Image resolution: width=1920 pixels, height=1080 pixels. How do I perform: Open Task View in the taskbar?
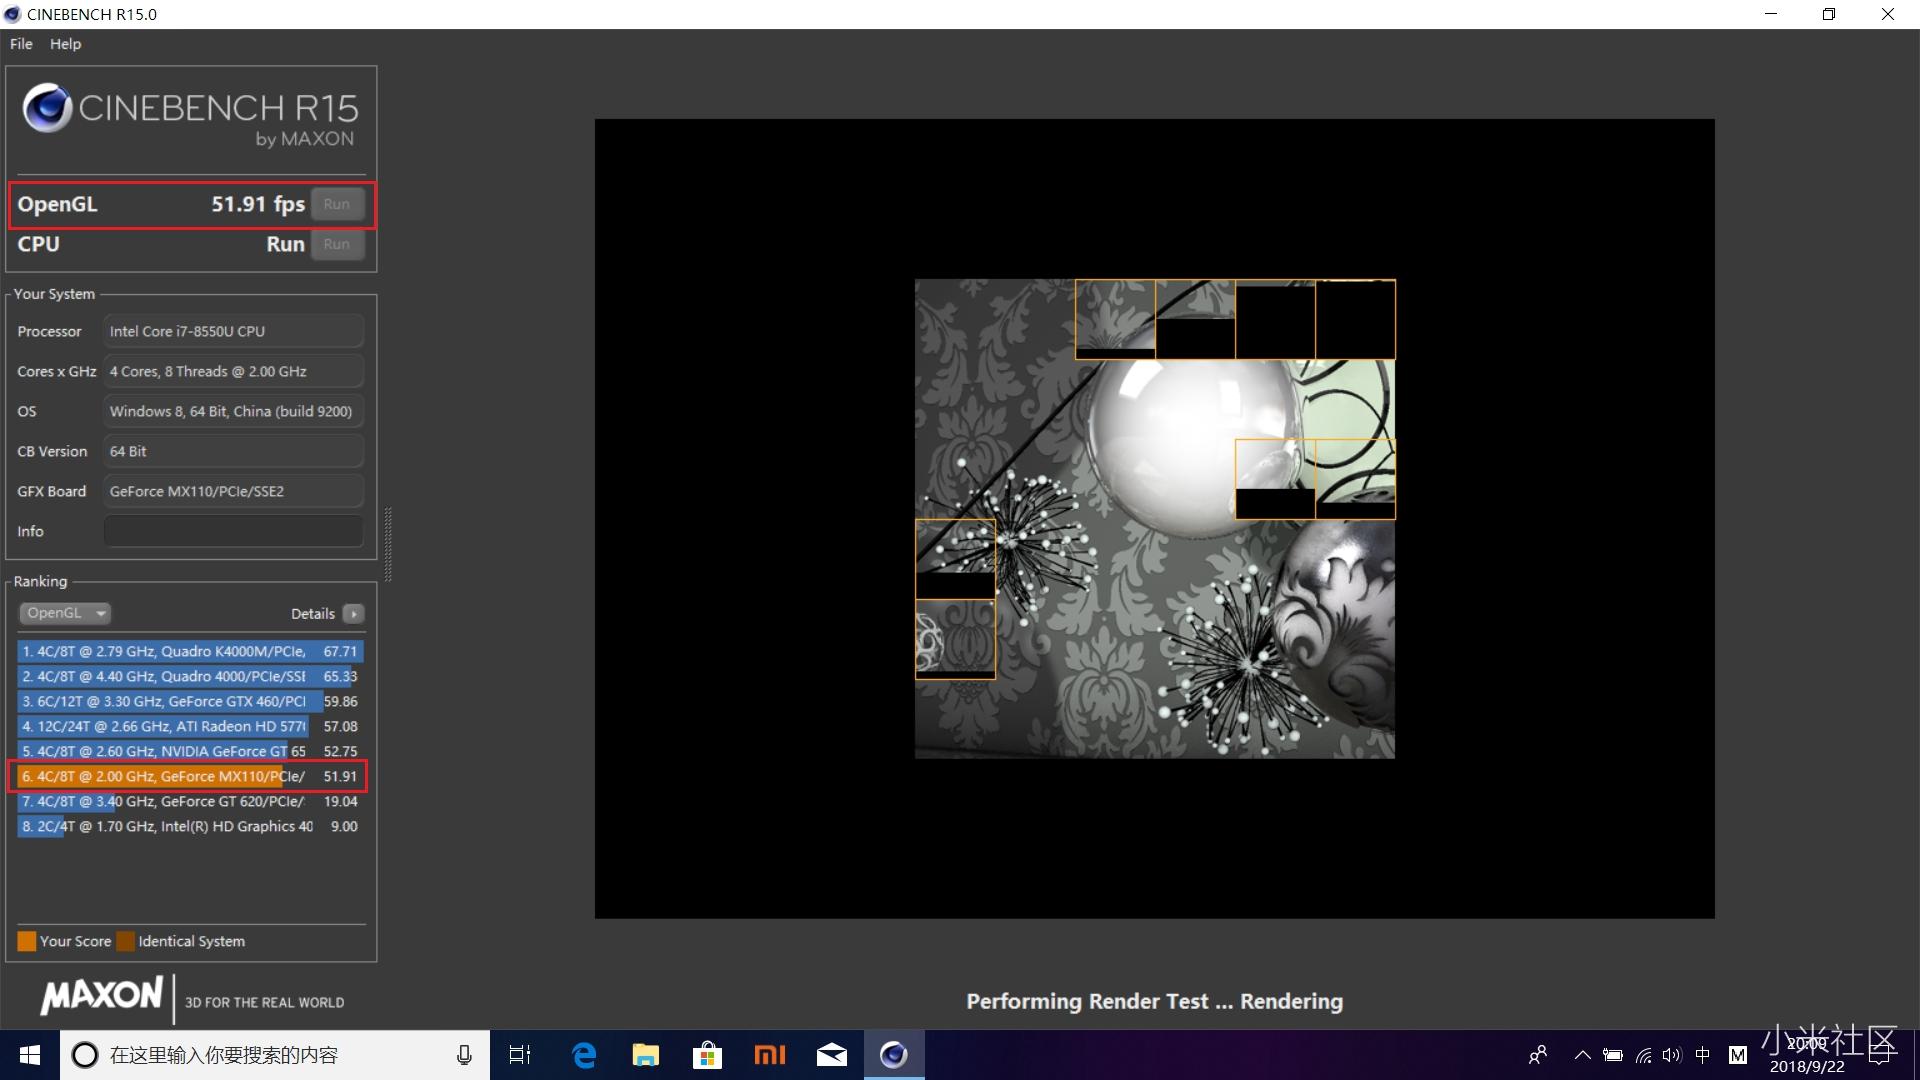point(520,1055)
